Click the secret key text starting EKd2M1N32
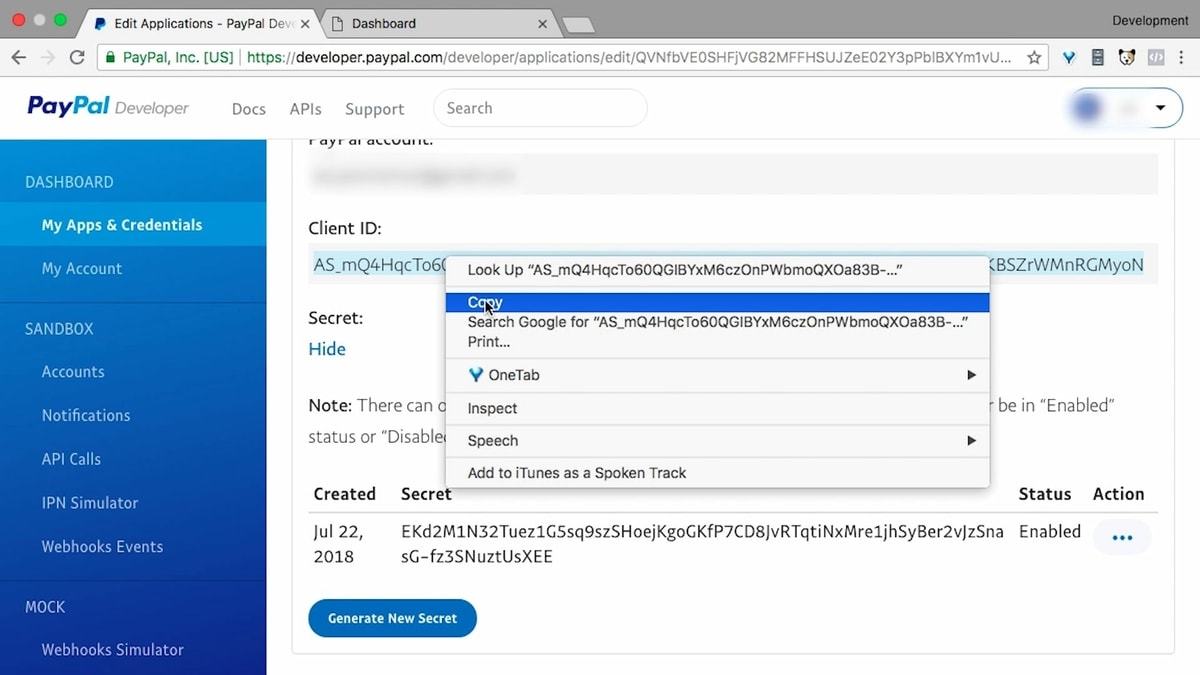This screenshot has height=675, width=1200. coord(702,544)
